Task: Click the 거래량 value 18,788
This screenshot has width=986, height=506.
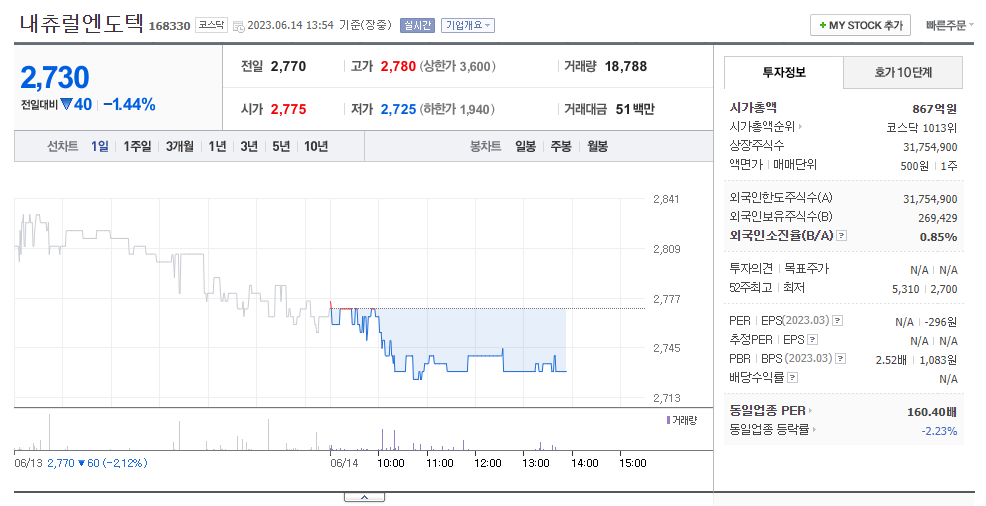Action: (626, 67)
